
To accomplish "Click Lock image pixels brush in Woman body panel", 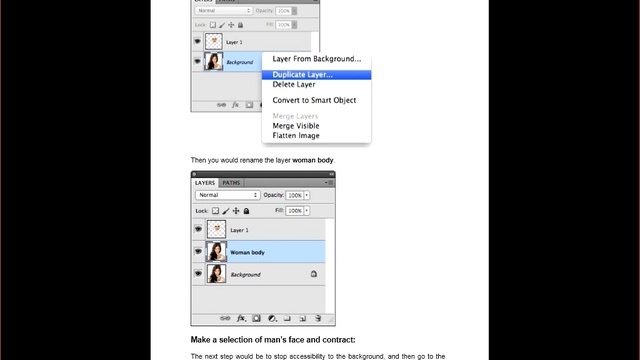I will coord(226,211).
